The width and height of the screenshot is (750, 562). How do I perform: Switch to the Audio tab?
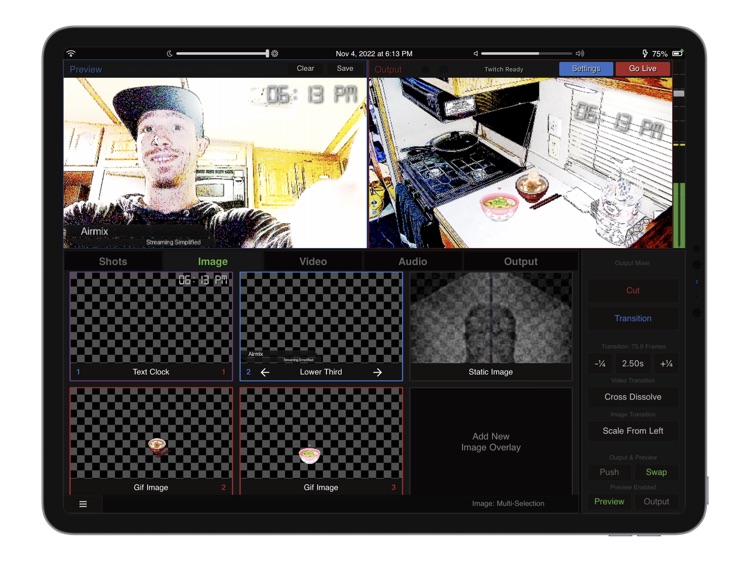[413, 262]
